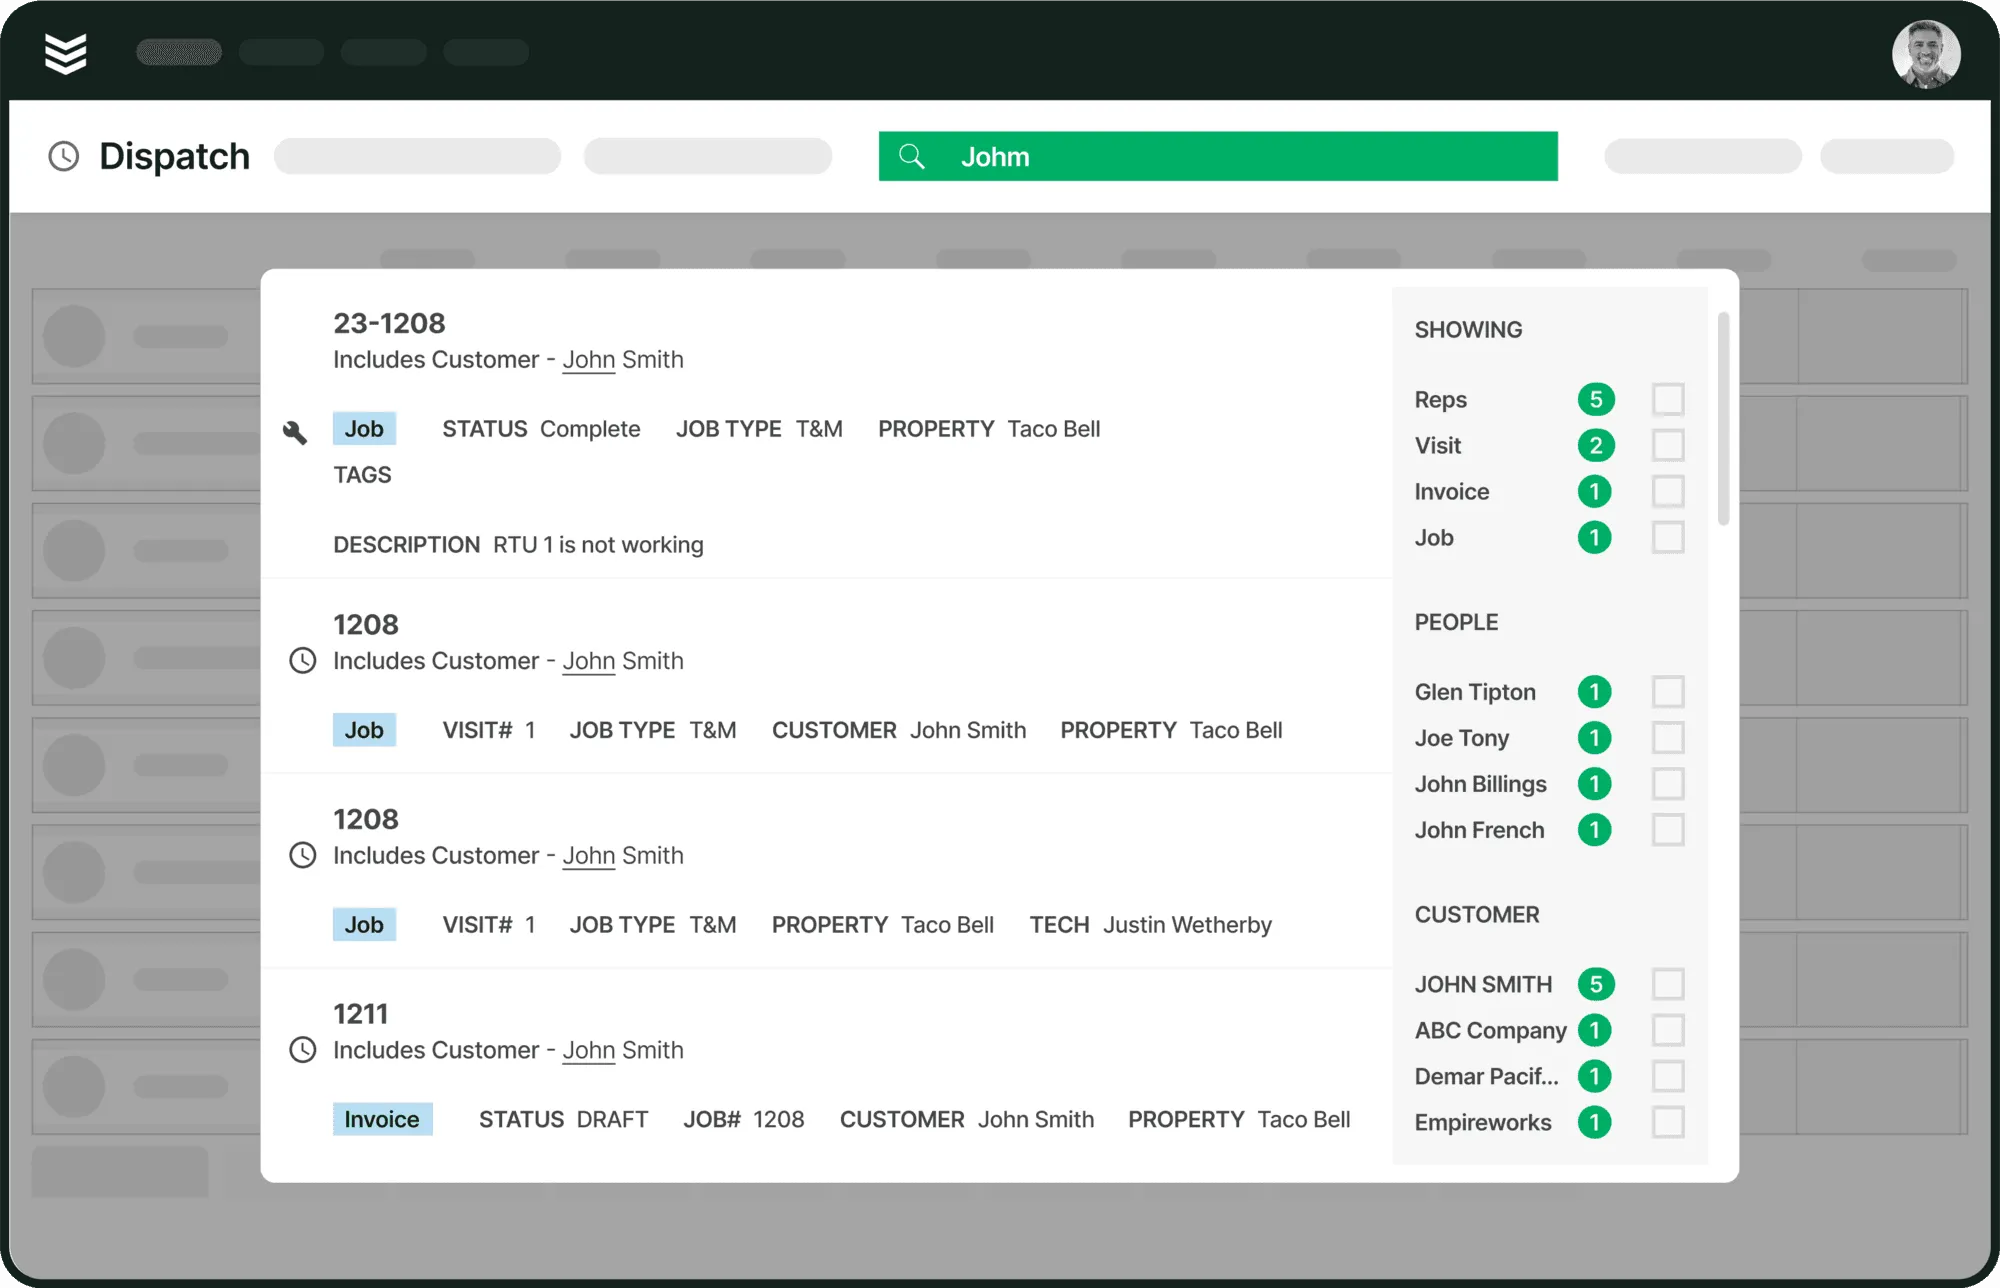The image size is (2000, 1288).
Task: Check the JOHN SMITH customer checkbox
Action: 1668,984
